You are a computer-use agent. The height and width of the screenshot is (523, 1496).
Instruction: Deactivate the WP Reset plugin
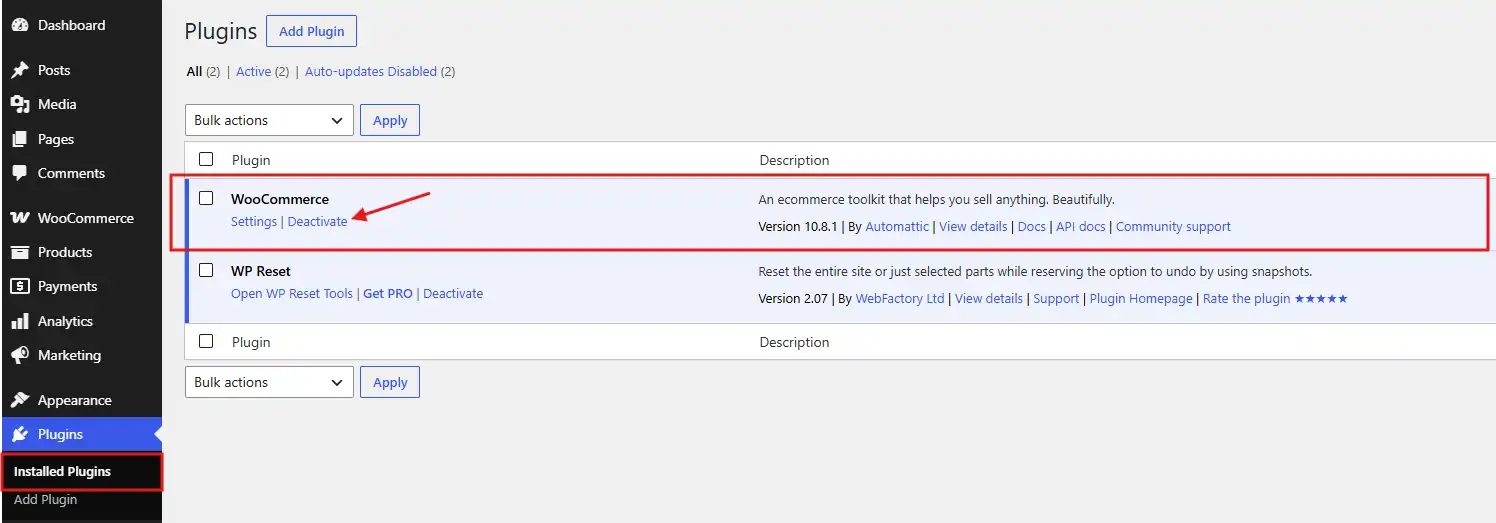pos(453,294)
